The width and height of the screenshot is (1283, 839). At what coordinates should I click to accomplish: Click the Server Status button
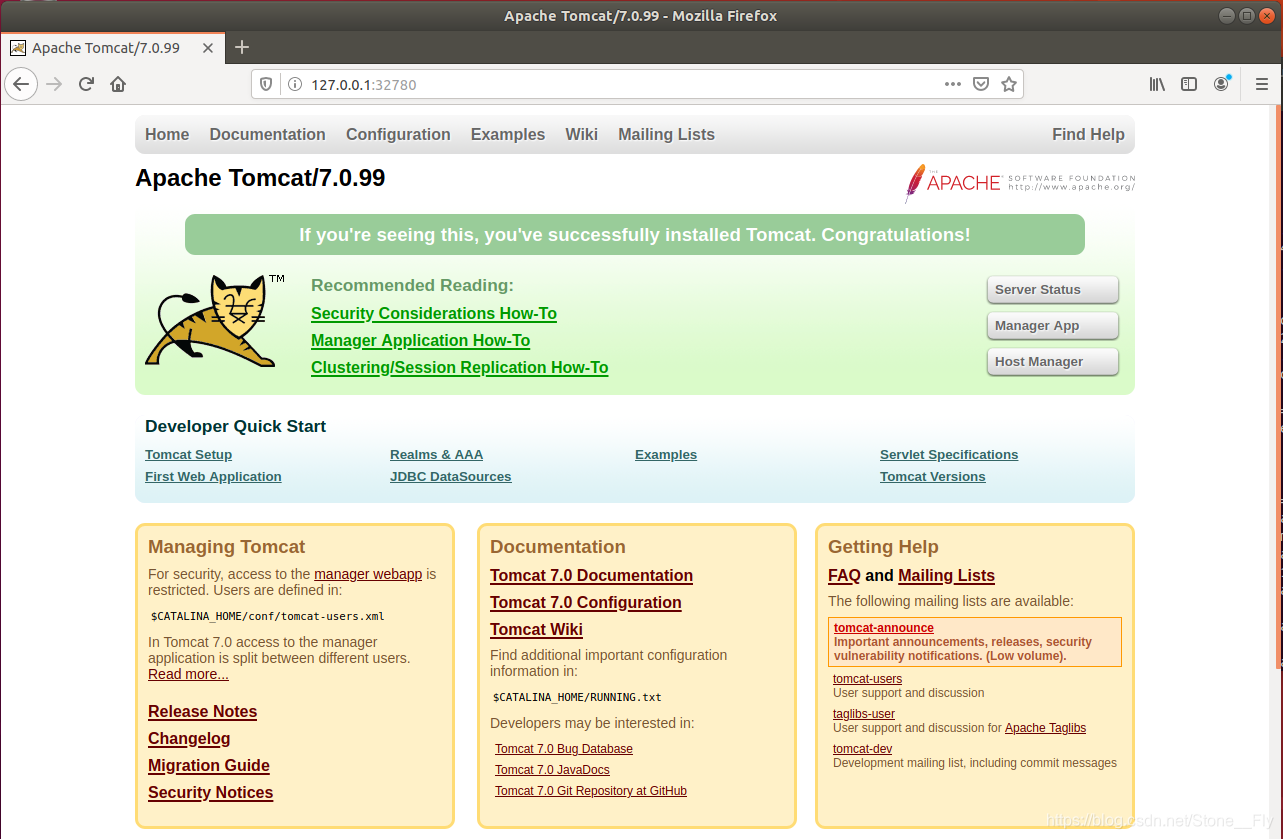point(1052,290)
